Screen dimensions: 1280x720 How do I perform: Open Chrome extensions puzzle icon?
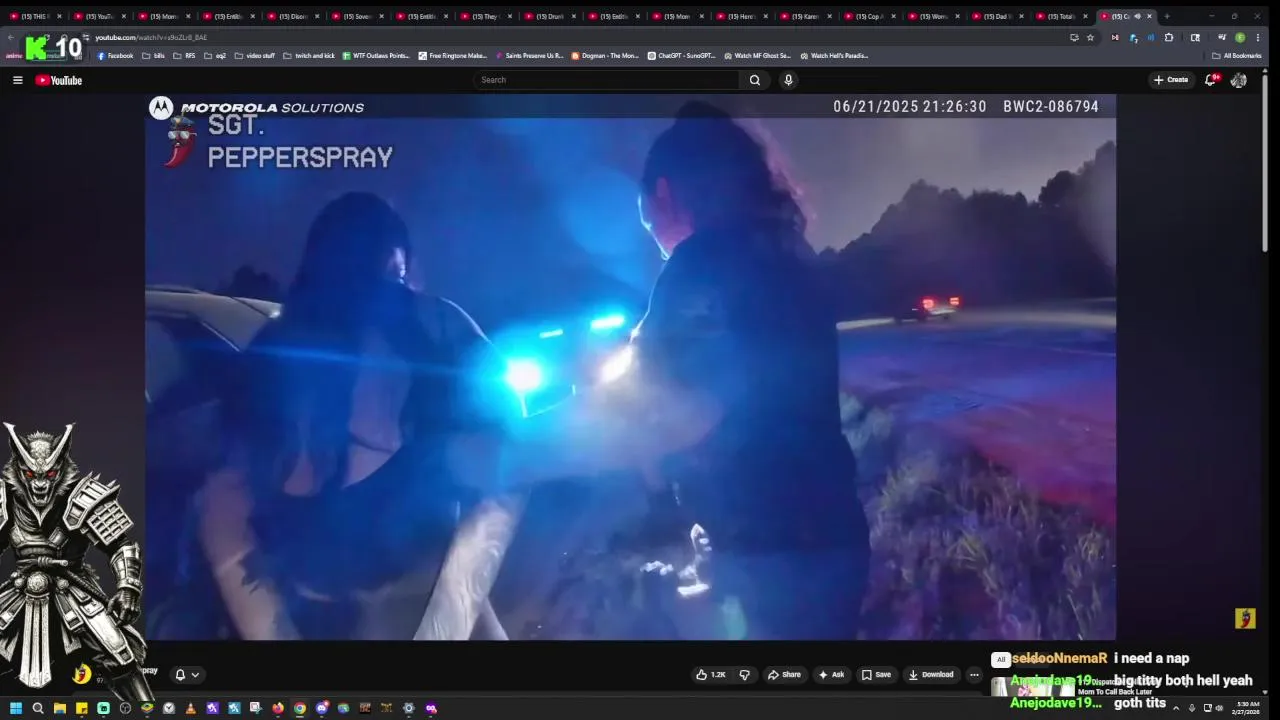coord(1169,38)
